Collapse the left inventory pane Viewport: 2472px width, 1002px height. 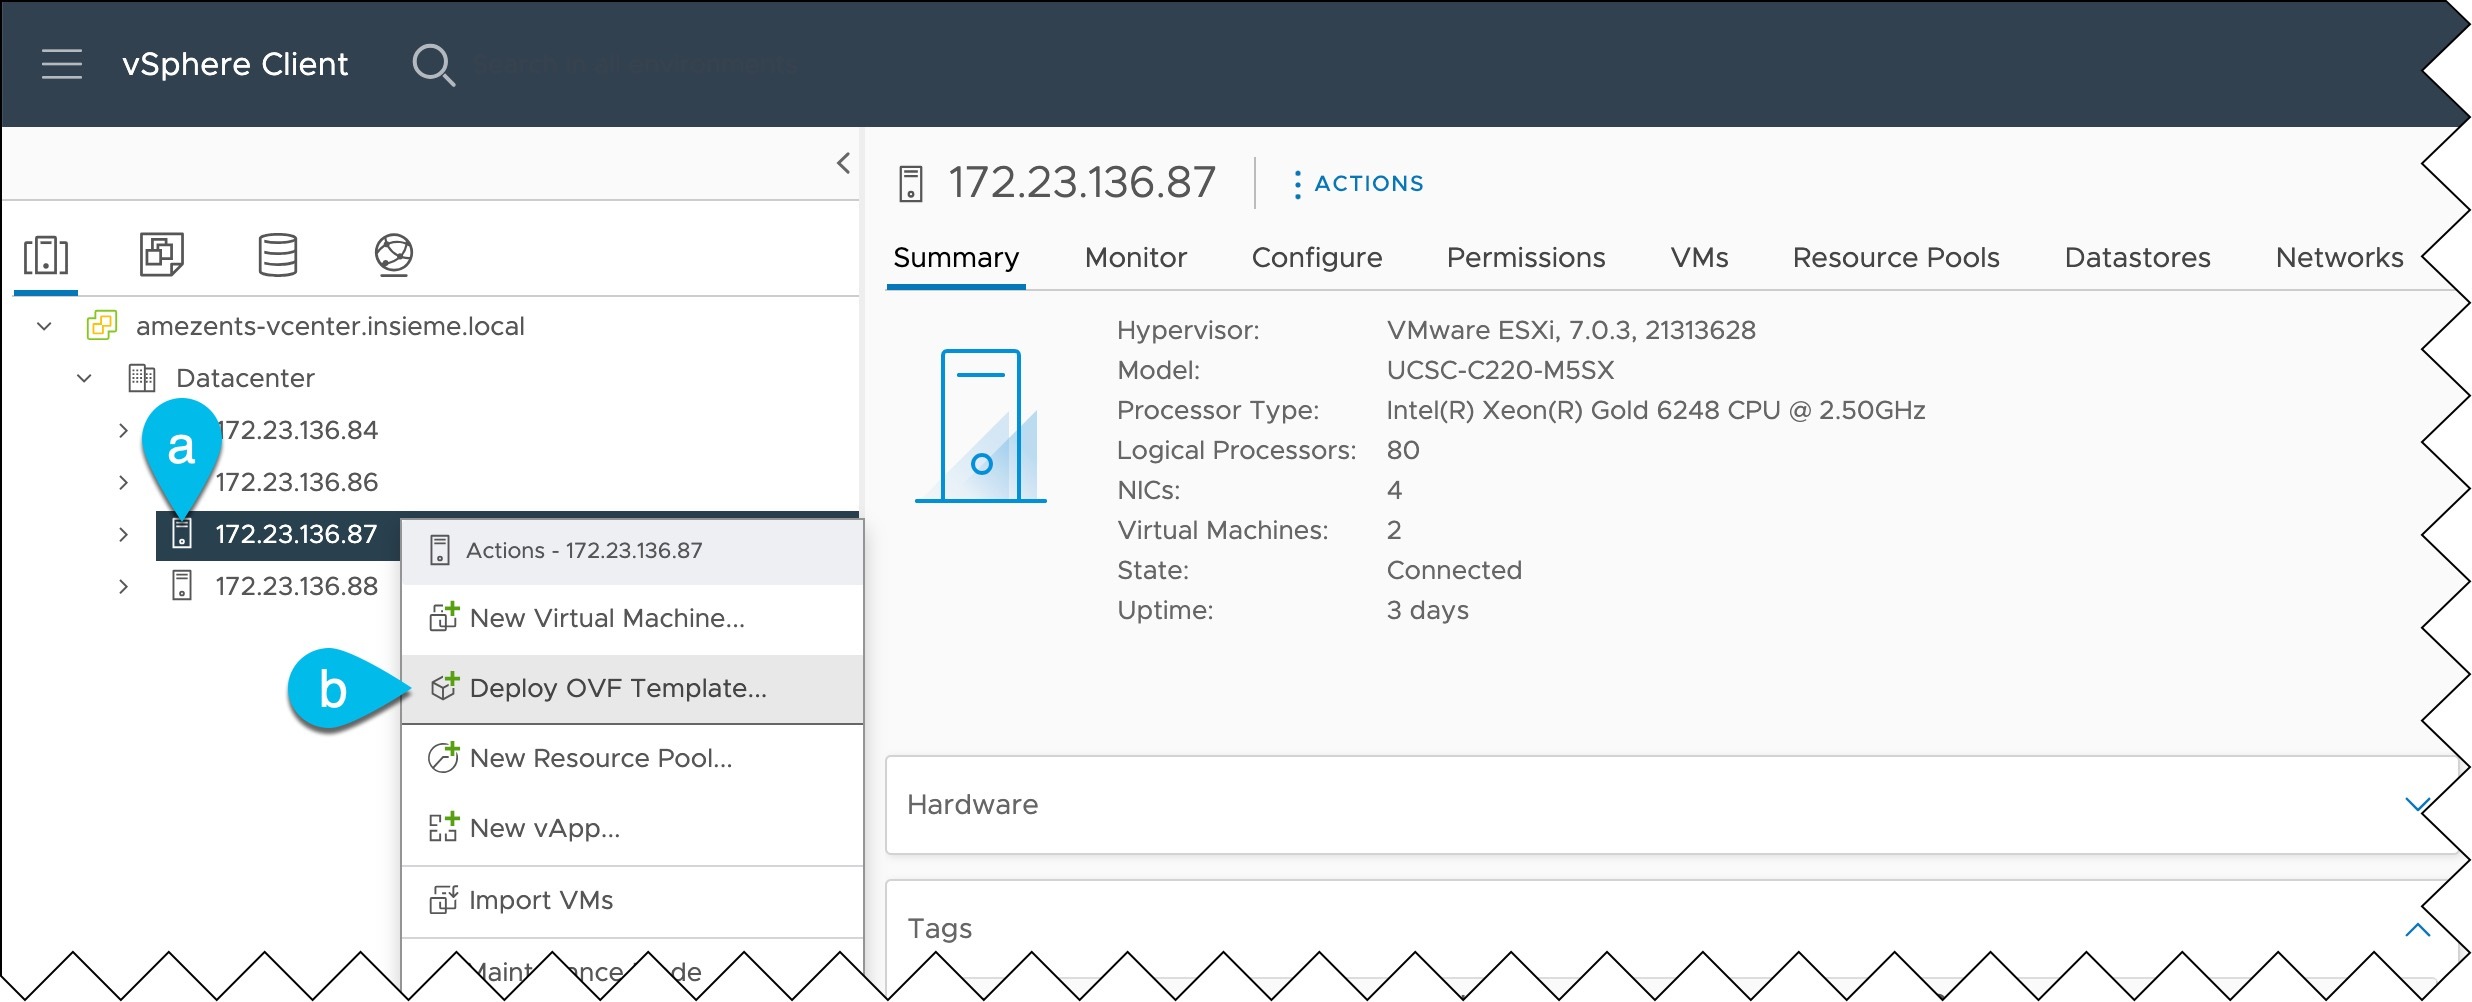coord(843,162)
